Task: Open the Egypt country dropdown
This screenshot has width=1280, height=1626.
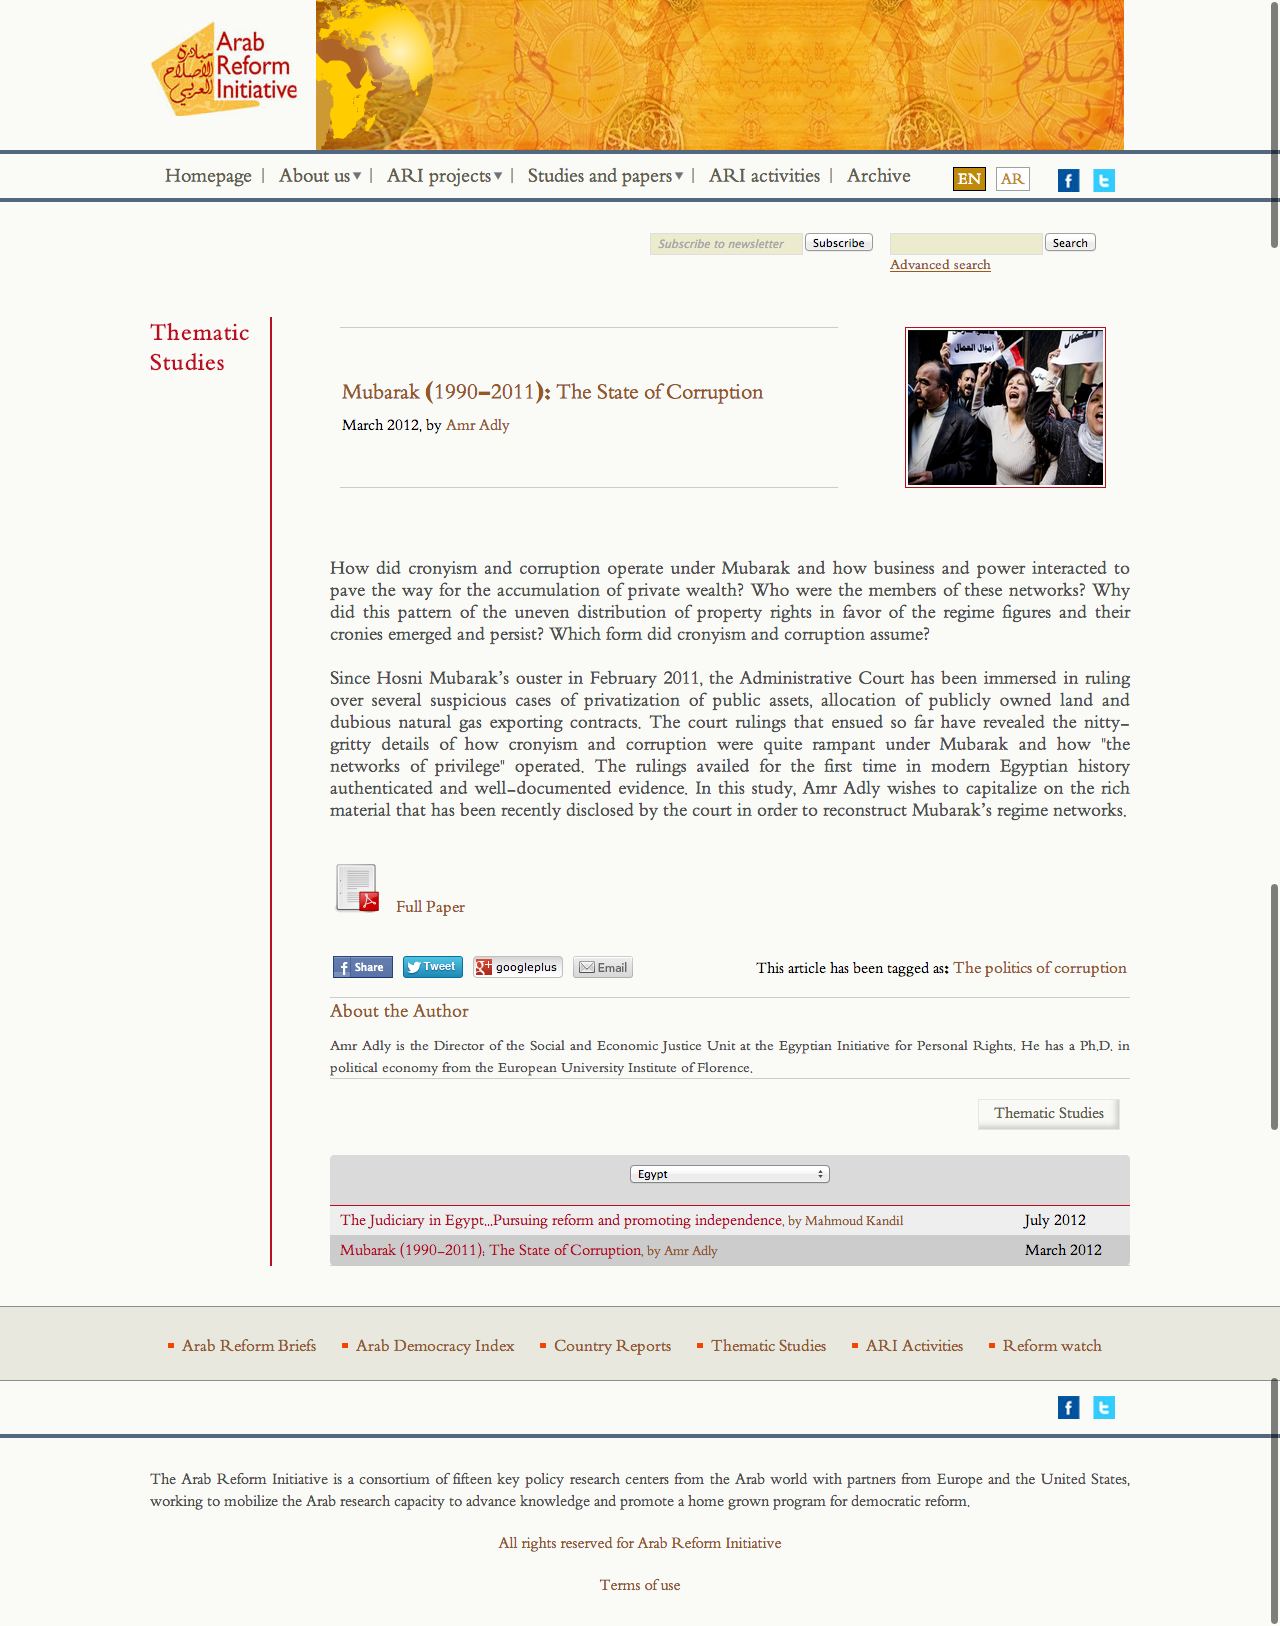Action: (730, 1174)
